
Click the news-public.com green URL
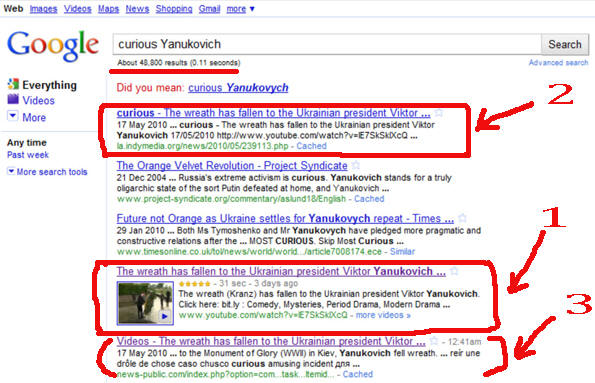(x=225, y=374)
